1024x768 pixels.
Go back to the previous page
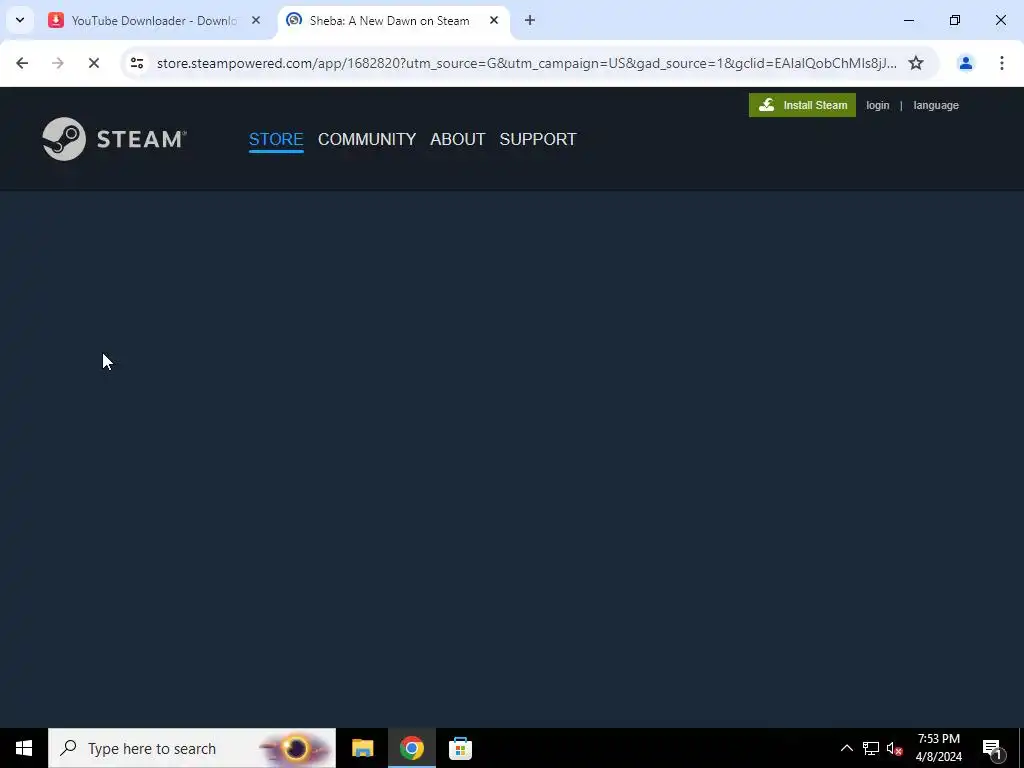click(x=22, y=63)
